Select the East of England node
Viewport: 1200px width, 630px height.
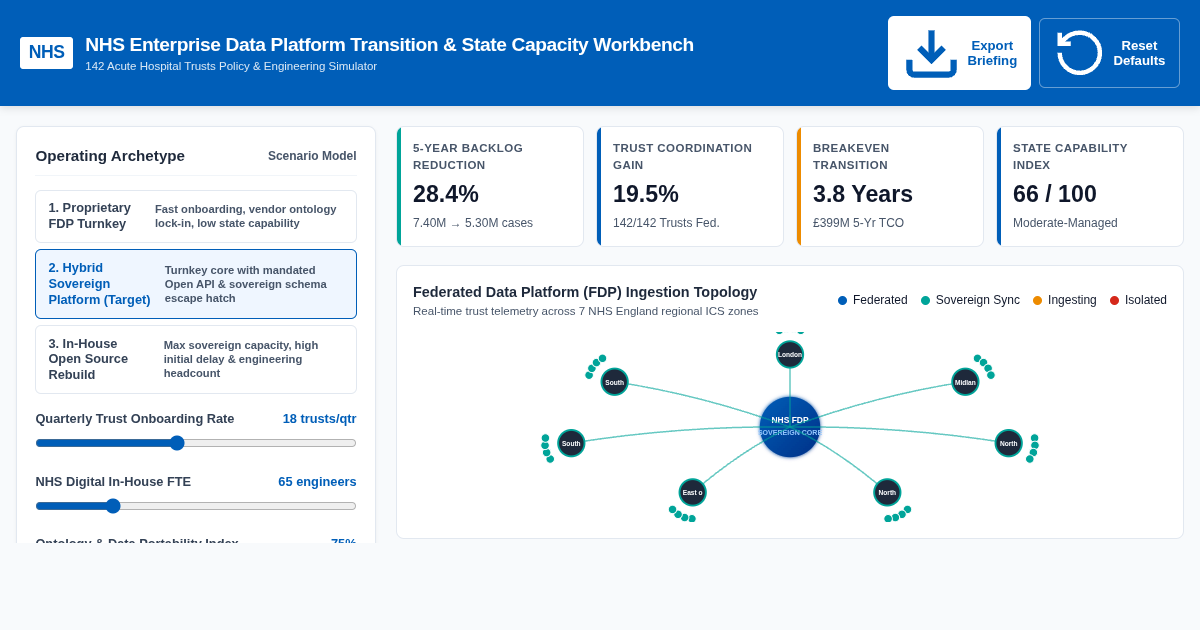pyautogui.click(x=692, y=492)
